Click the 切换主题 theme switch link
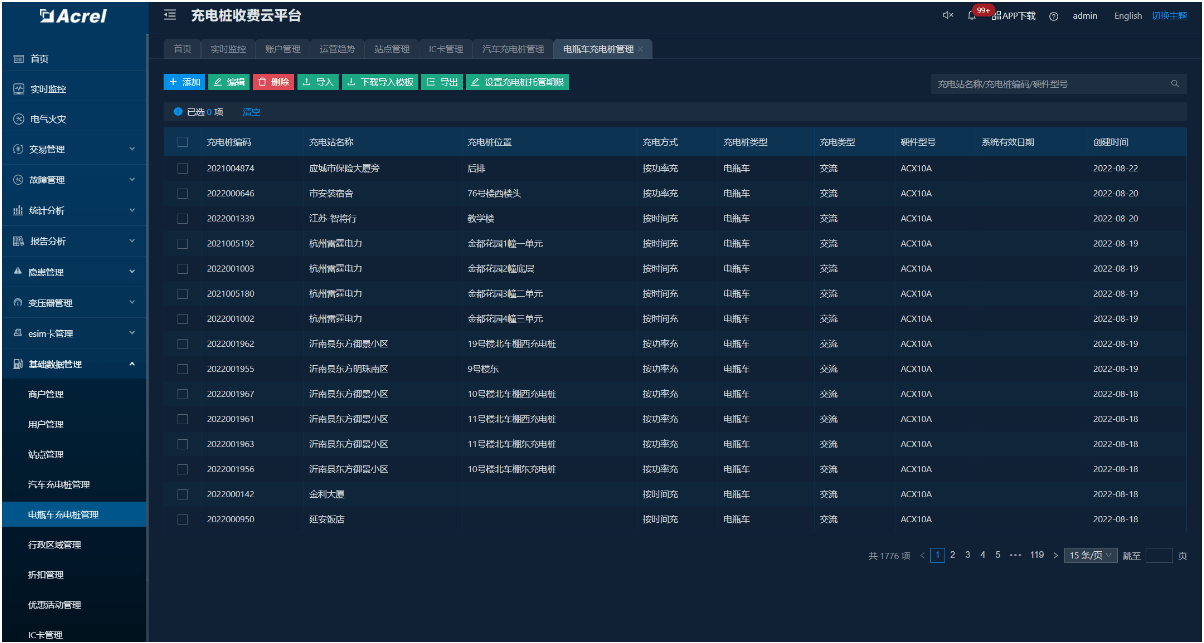 [x=1169, y=16]
